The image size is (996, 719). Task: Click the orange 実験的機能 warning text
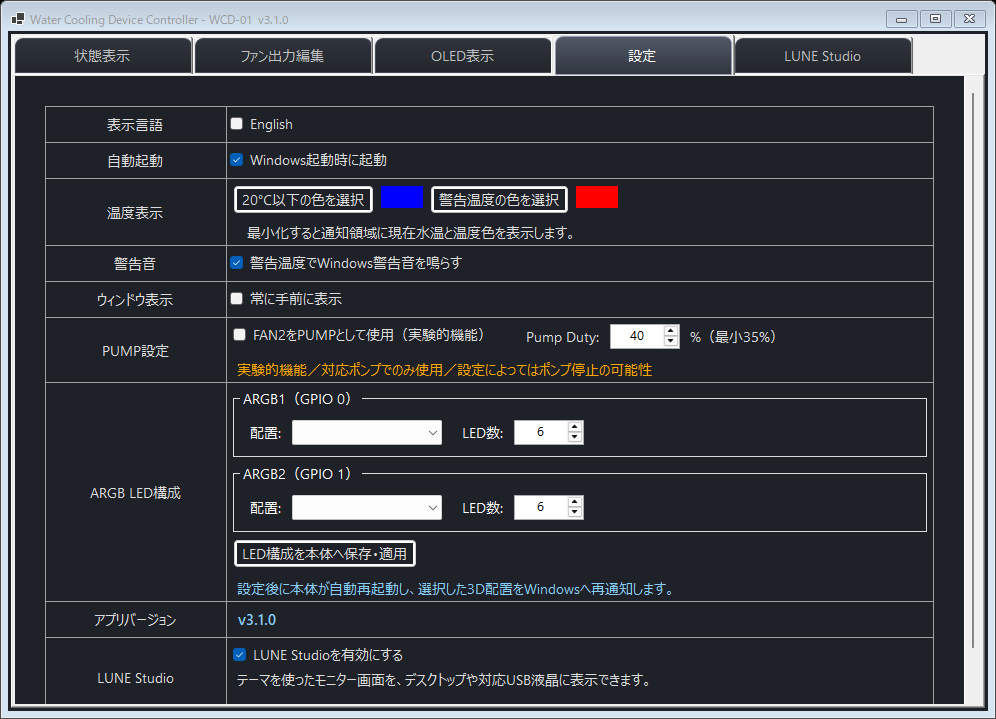(444, 370)
